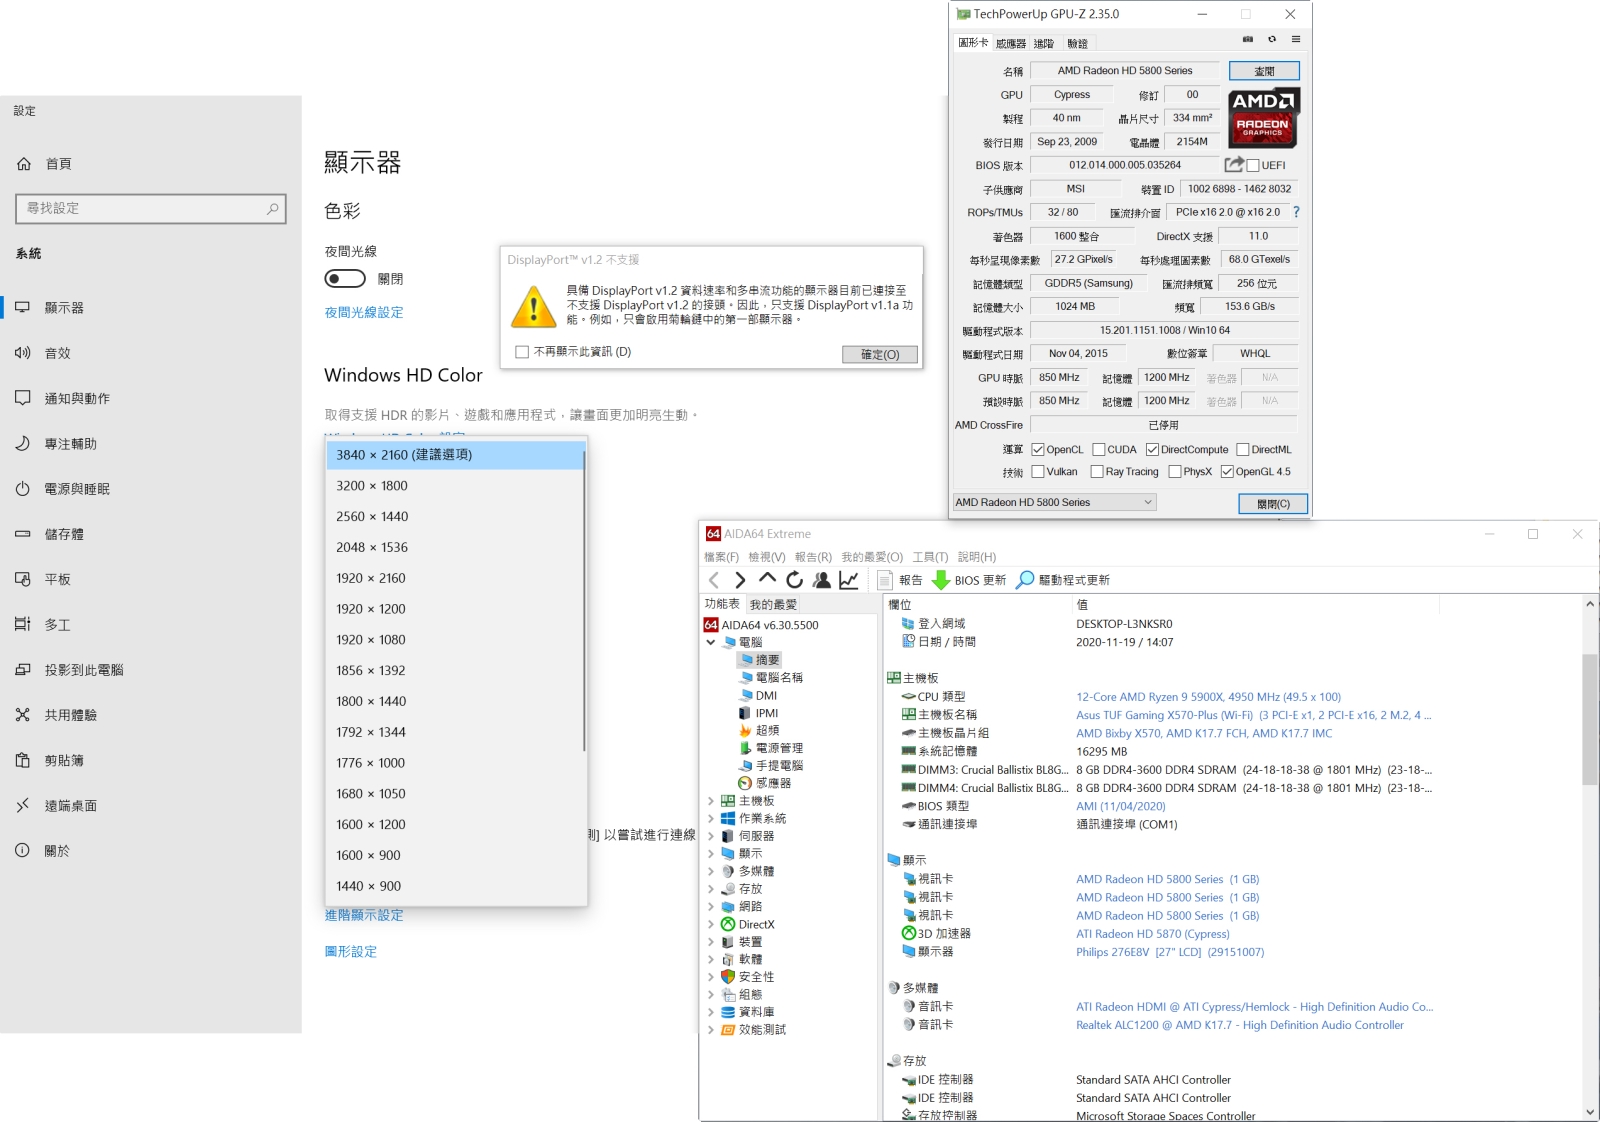
Task: Expand 顯示 tree node in AIDA64
Action: [711, 854]
